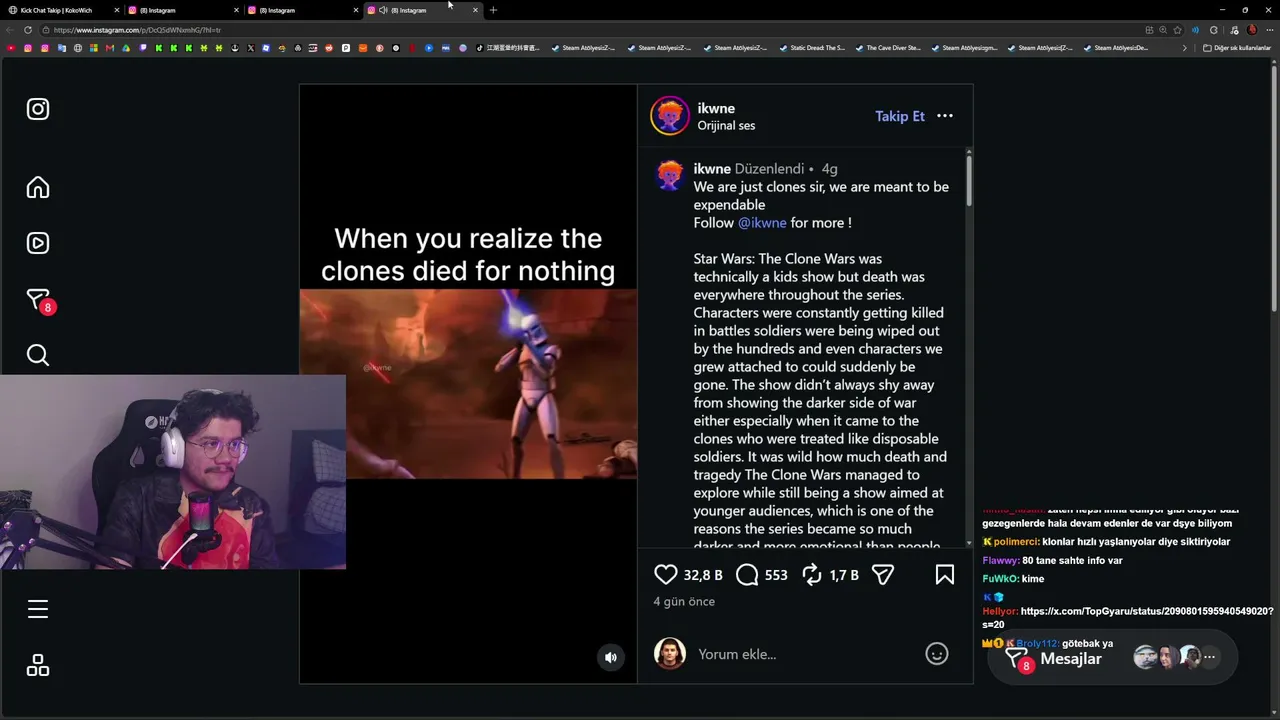Open the browser zoom icon in address bar
The image size is (1280, 720).
pos(1163,30)
